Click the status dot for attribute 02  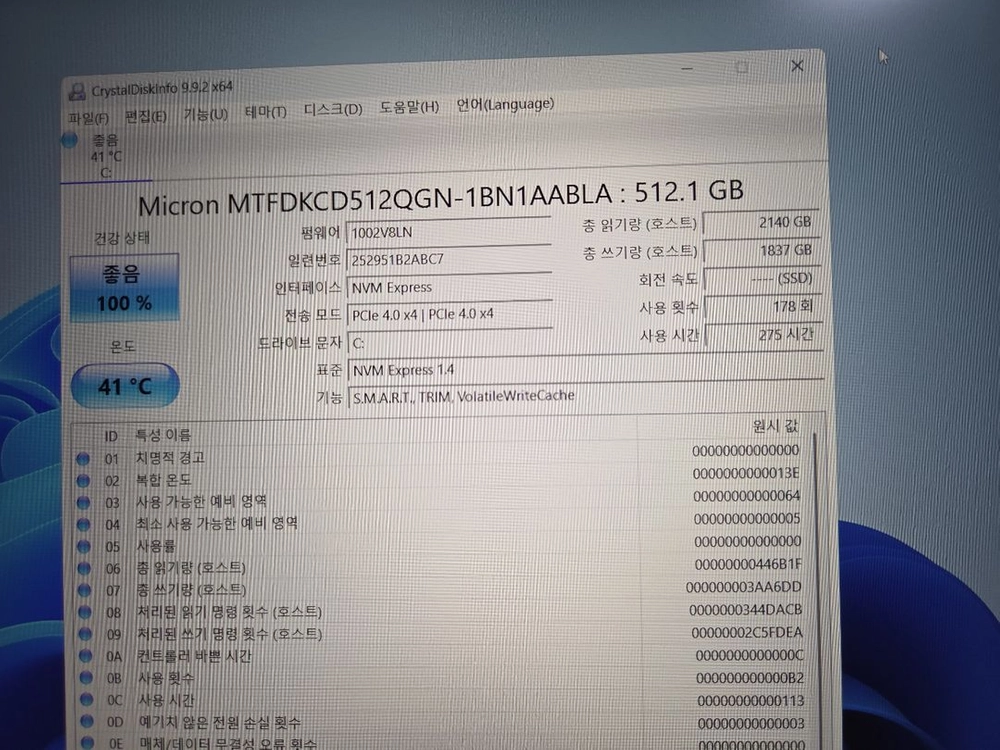(83, 480)
